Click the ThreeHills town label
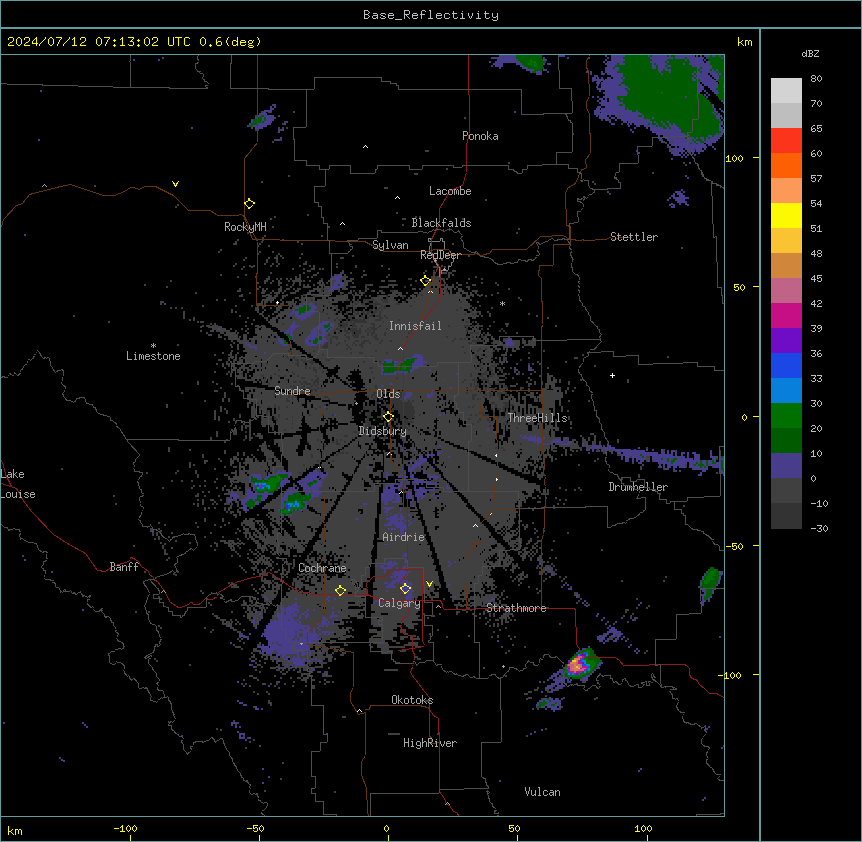 point(538,418)
